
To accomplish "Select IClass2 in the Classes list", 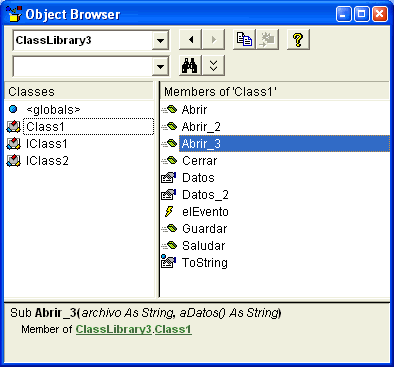I will [47, 161].
